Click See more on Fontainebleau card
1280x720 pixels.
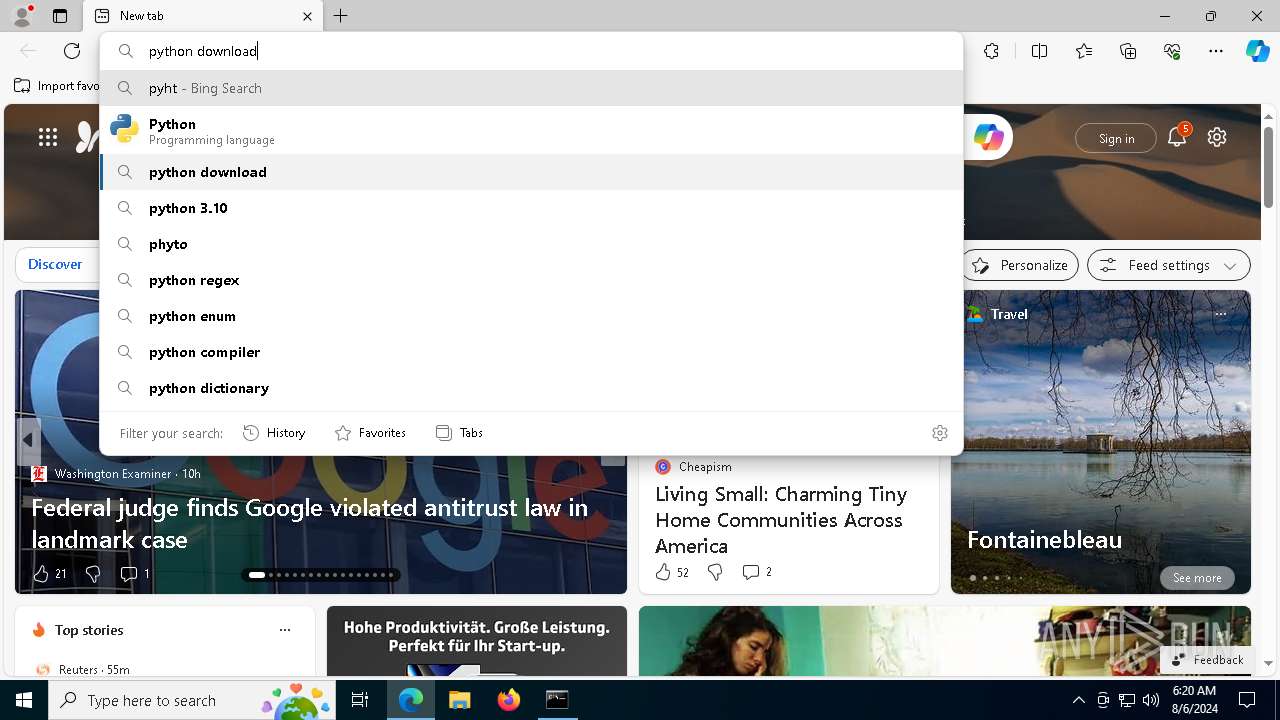1197,578
